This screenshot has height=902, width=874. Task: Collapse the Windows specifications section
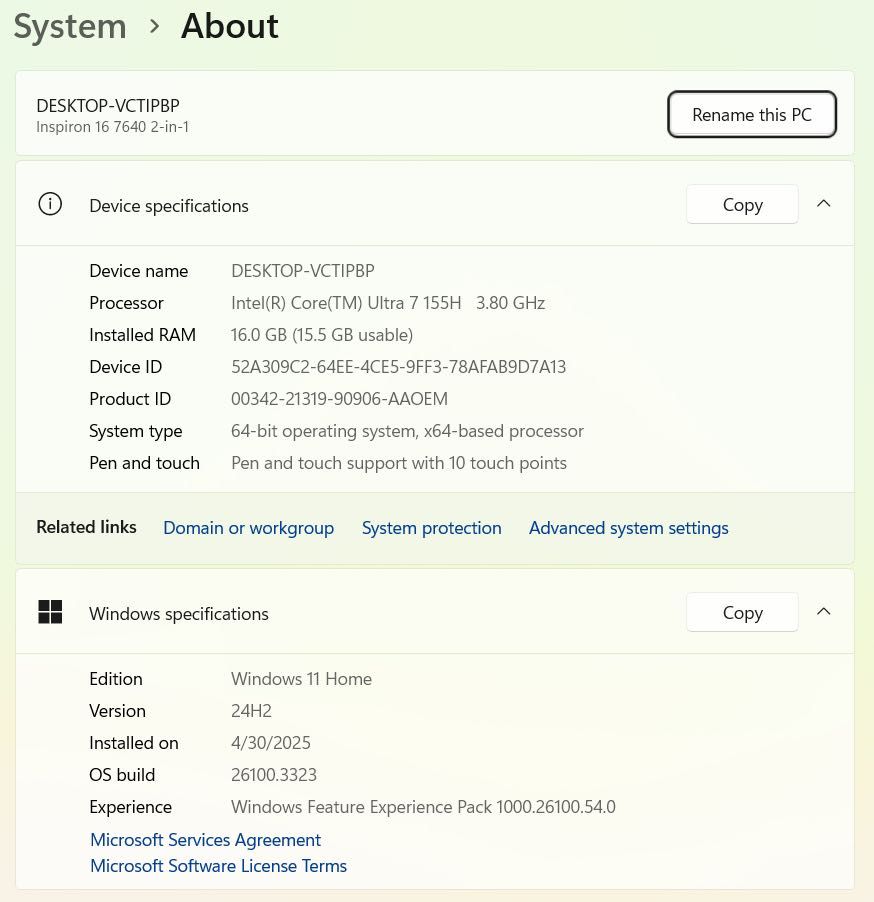coord(823,611)
